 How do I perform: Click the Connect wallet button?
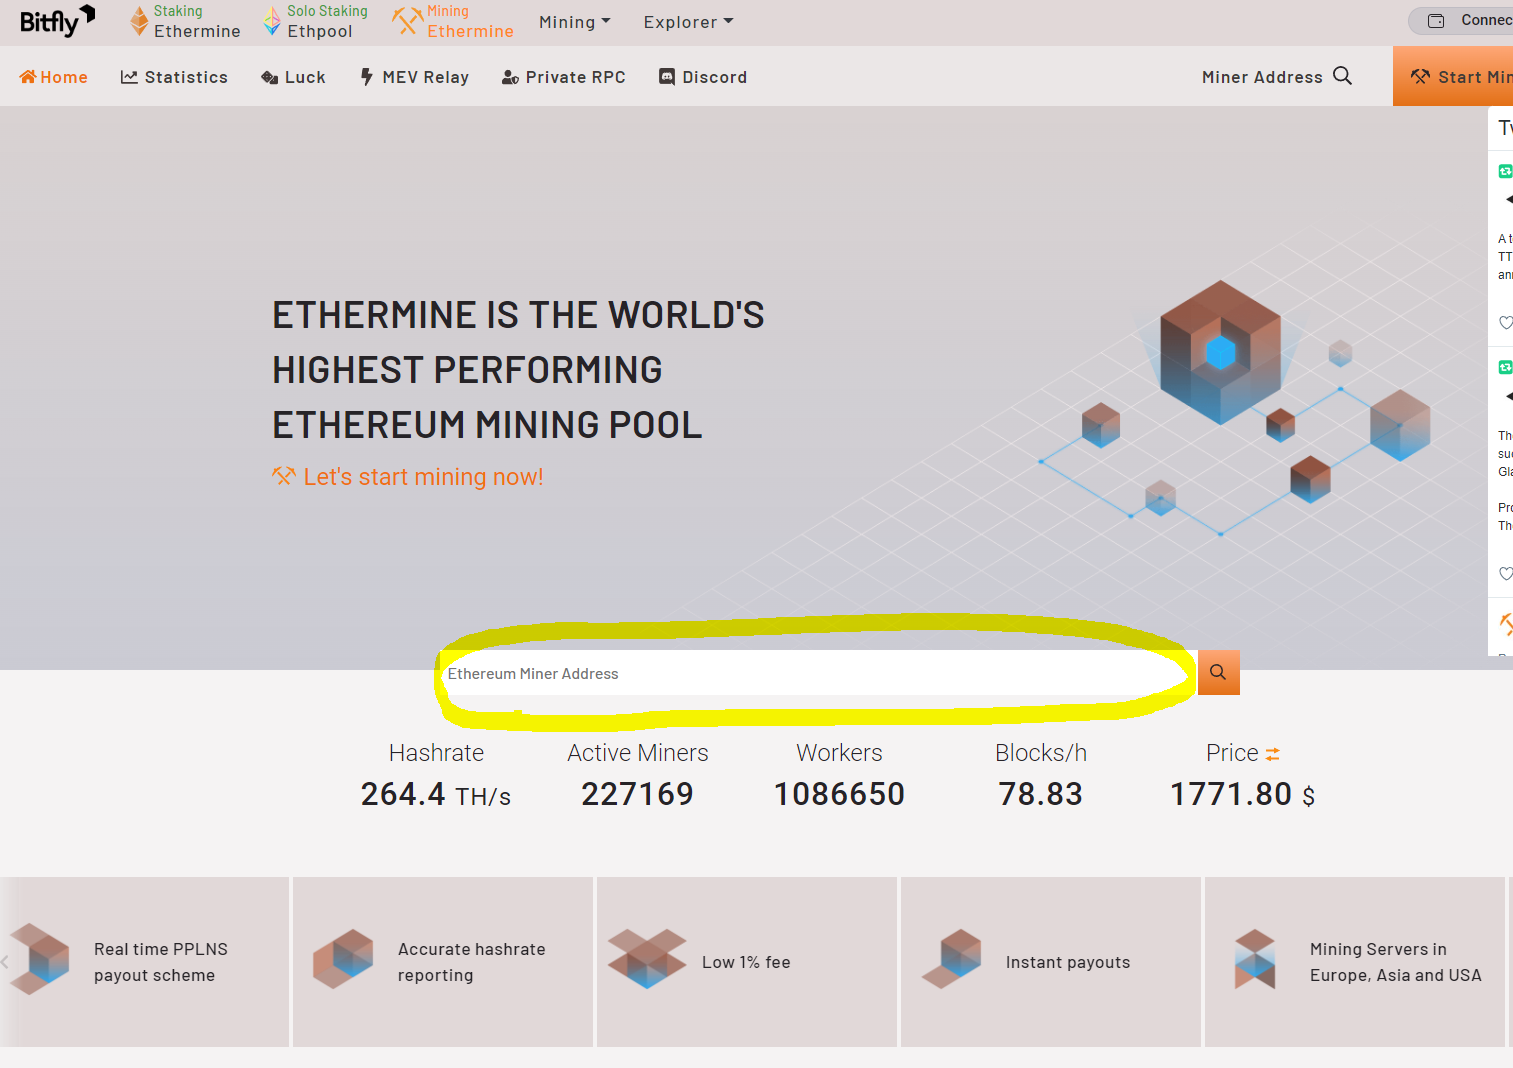[x=1462, y=20]
